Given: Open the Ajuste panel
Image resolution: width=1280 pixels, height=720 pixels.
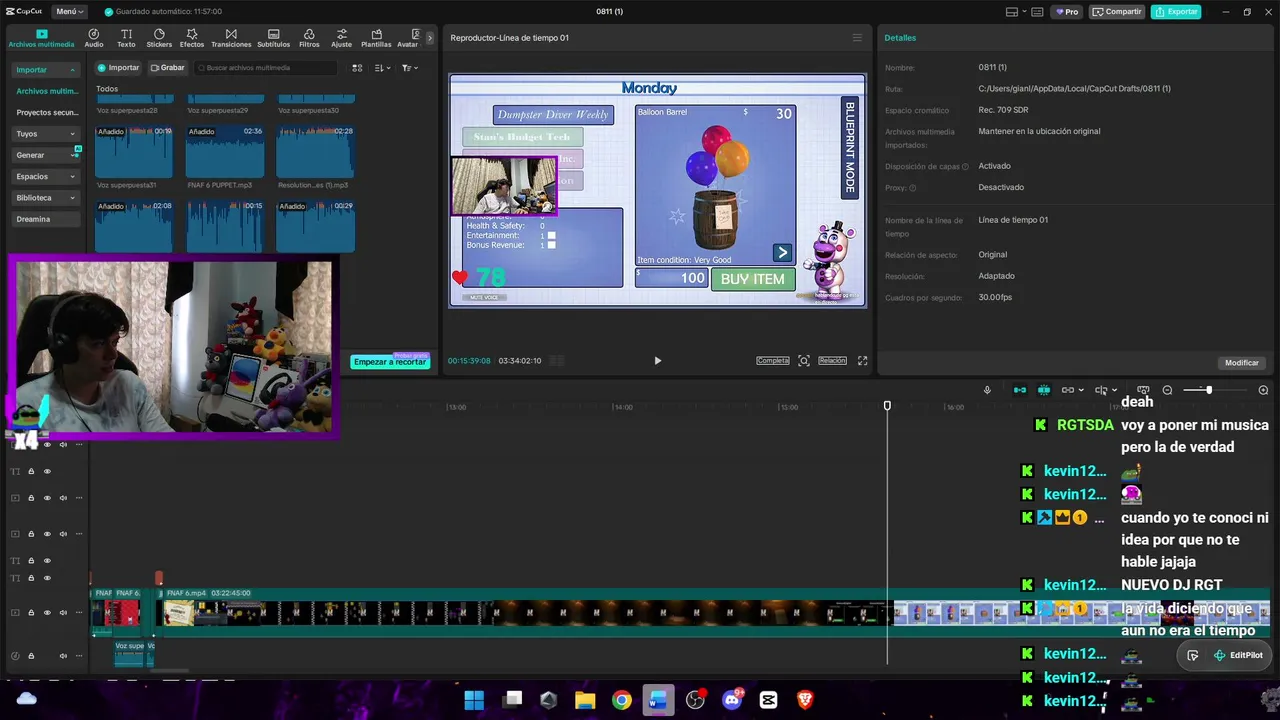Looking at the screenshot, I should [341, 38].
